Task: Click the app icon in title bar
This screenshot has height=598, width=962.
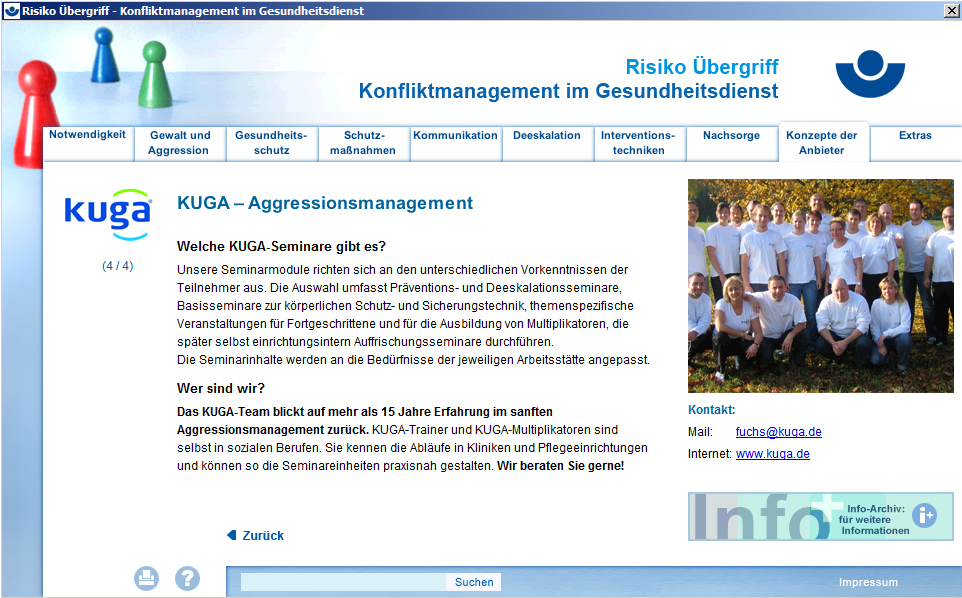Action: [11, 11]
